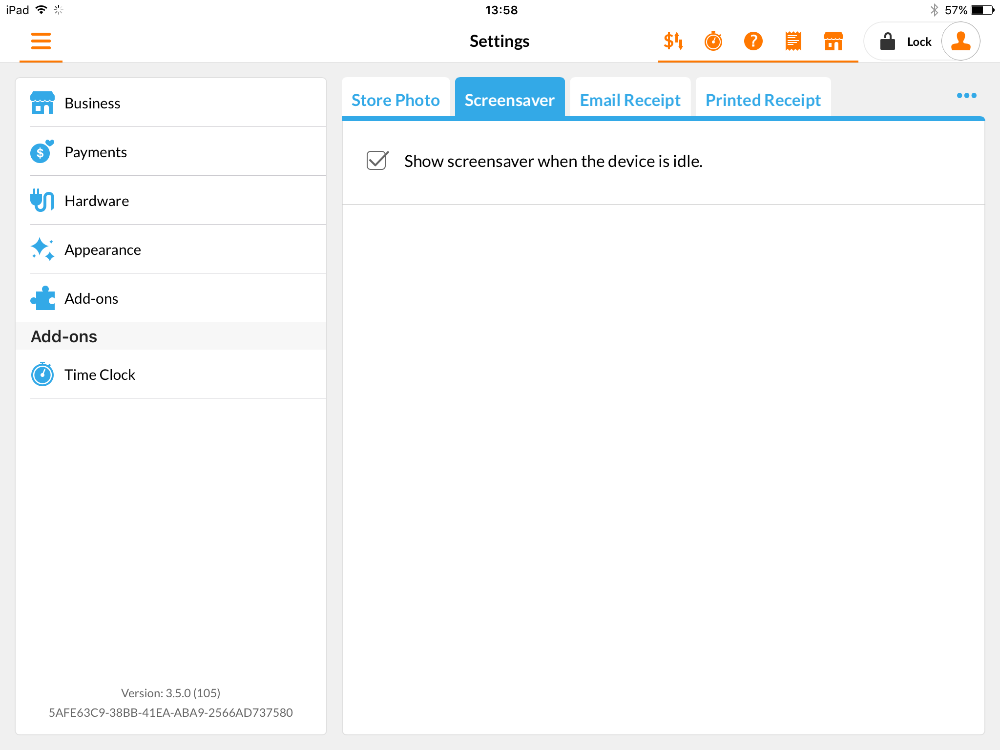The image size is (1000, 750).
Task: Click the storefront icon in the toolbar
Action: click(x=834, y=42)
